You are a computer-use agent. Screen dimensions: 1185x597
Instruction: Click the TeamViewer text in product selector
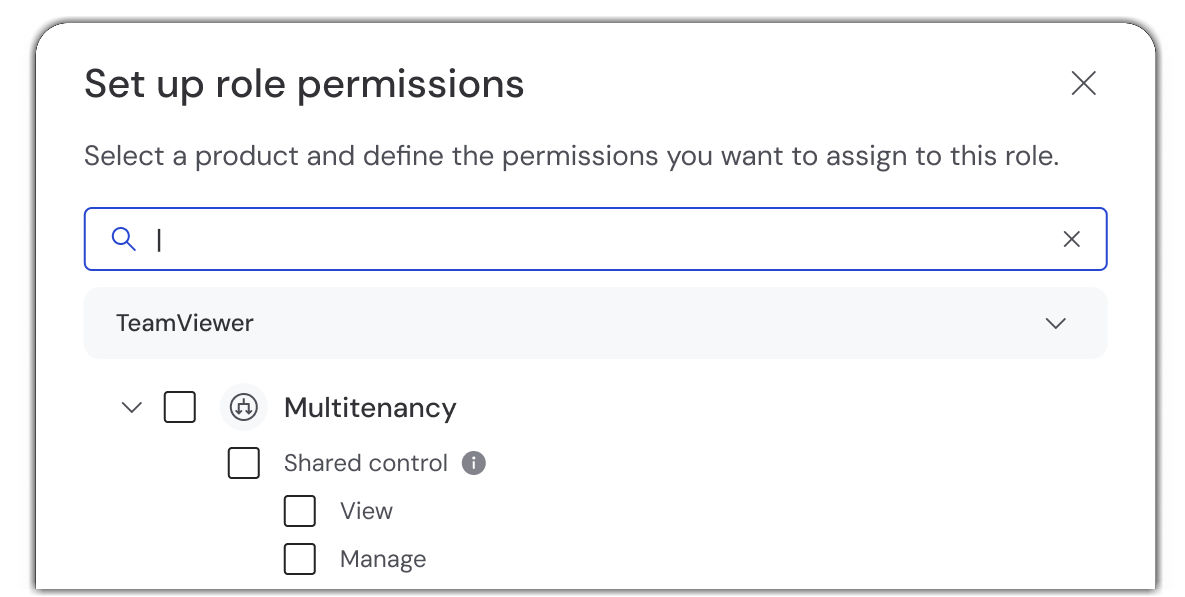click(x=185, y=323)
